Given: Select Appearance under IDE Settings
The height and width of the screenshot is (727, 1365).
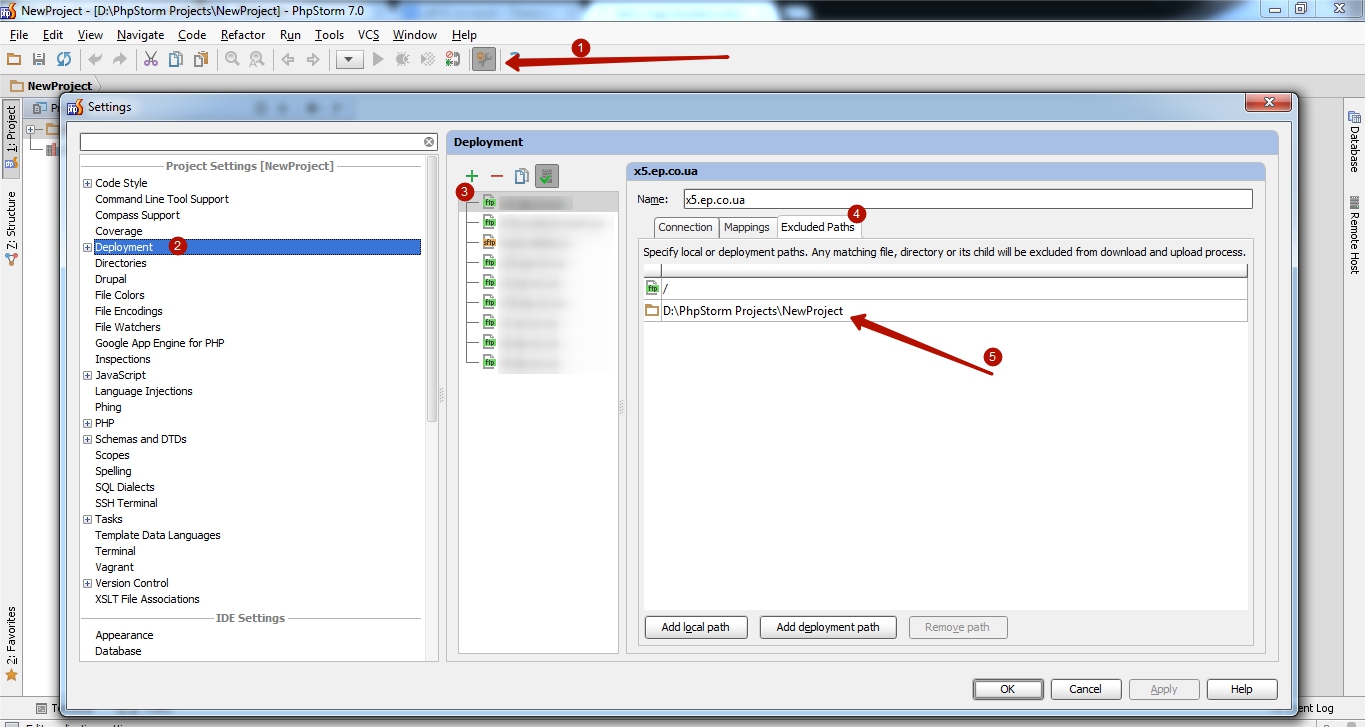Looking at the screenshot, I should click(124, 635).
